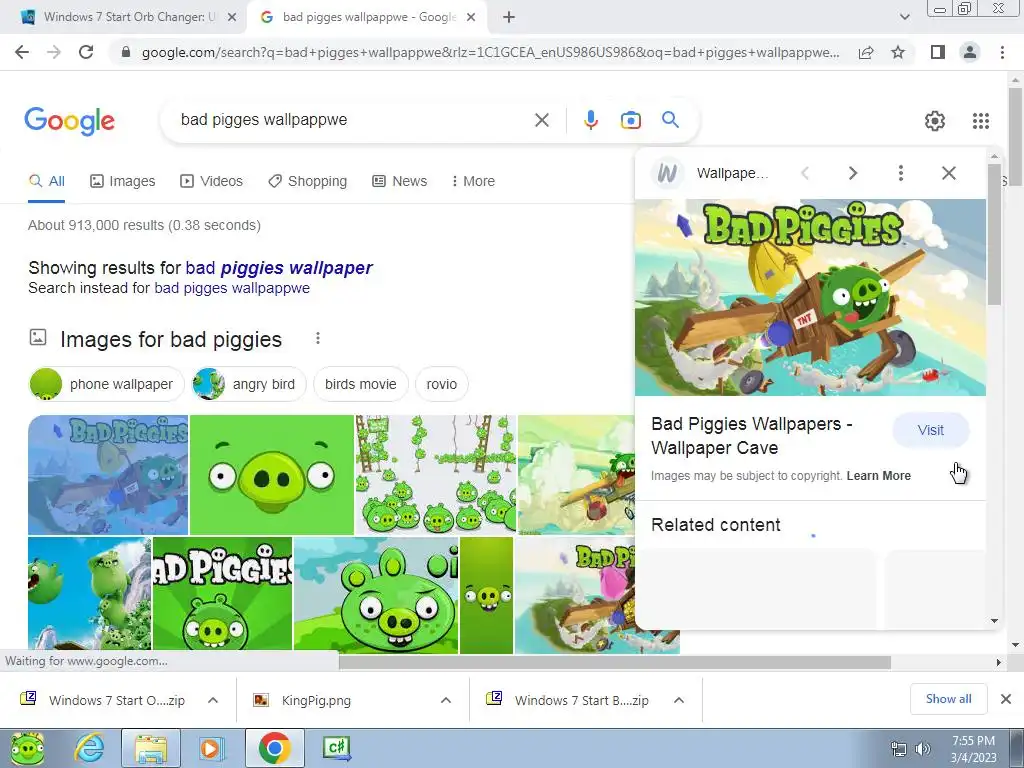Click the volume speaker tray icon
Image resolution: width=1024 pixels, height=768 pixels.
(923, 748)
